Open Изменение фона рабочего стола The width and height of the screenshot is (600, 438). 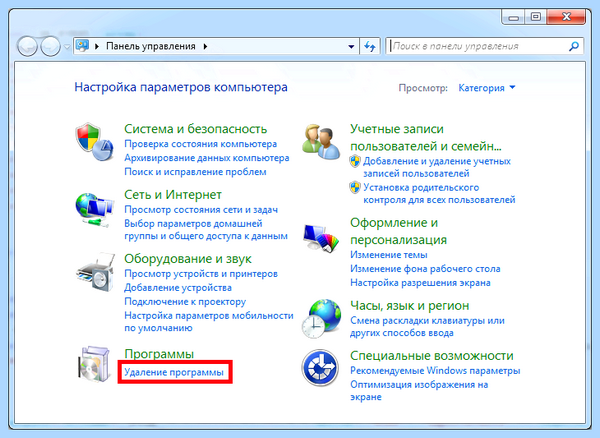click(x=425, y=269)
